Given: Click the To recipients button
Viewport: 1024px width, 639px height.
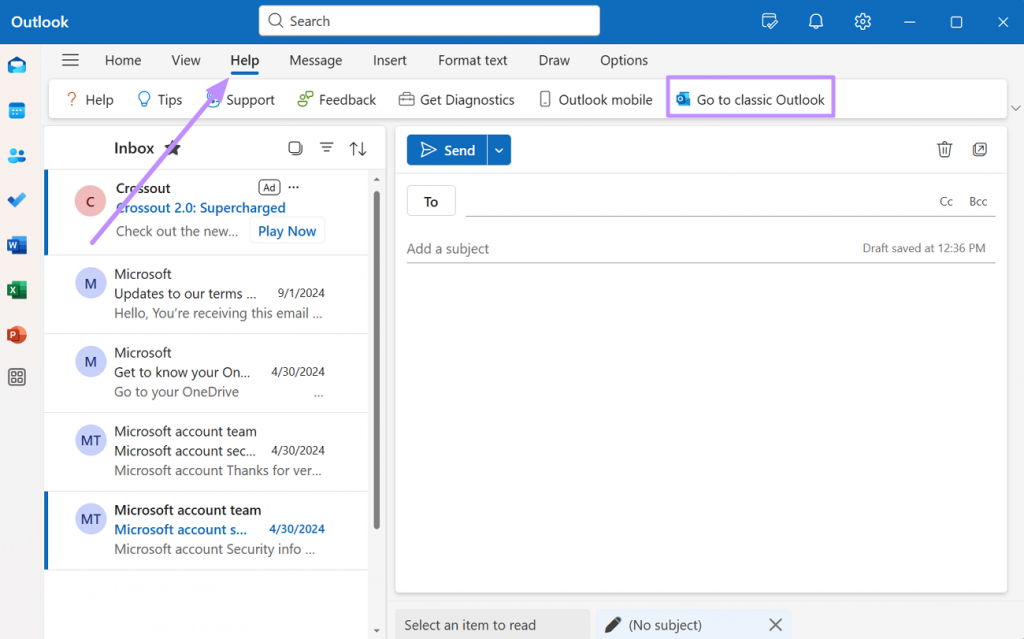Looking at the screenshot, I should (x=431, y=201).
